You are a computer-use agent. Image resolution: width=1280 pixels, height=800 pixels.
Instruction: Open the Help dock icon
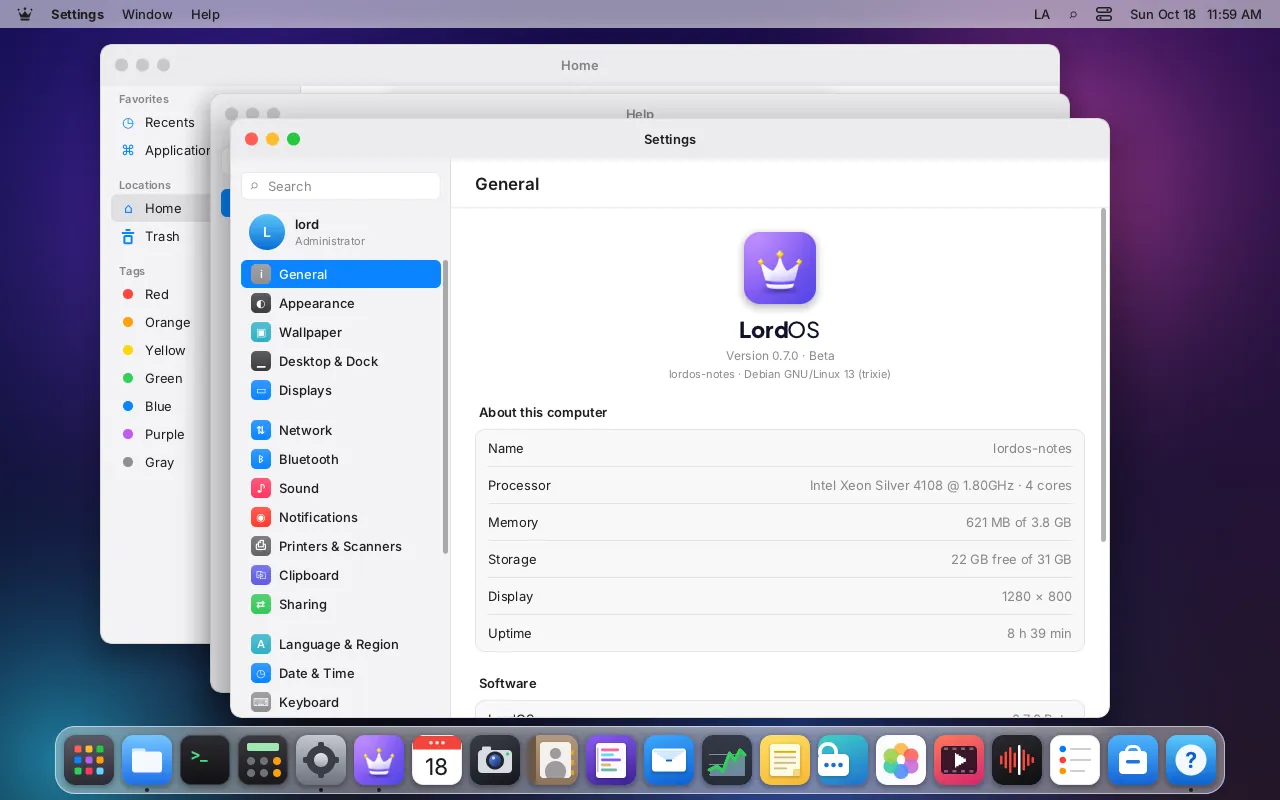point(1191,761)
